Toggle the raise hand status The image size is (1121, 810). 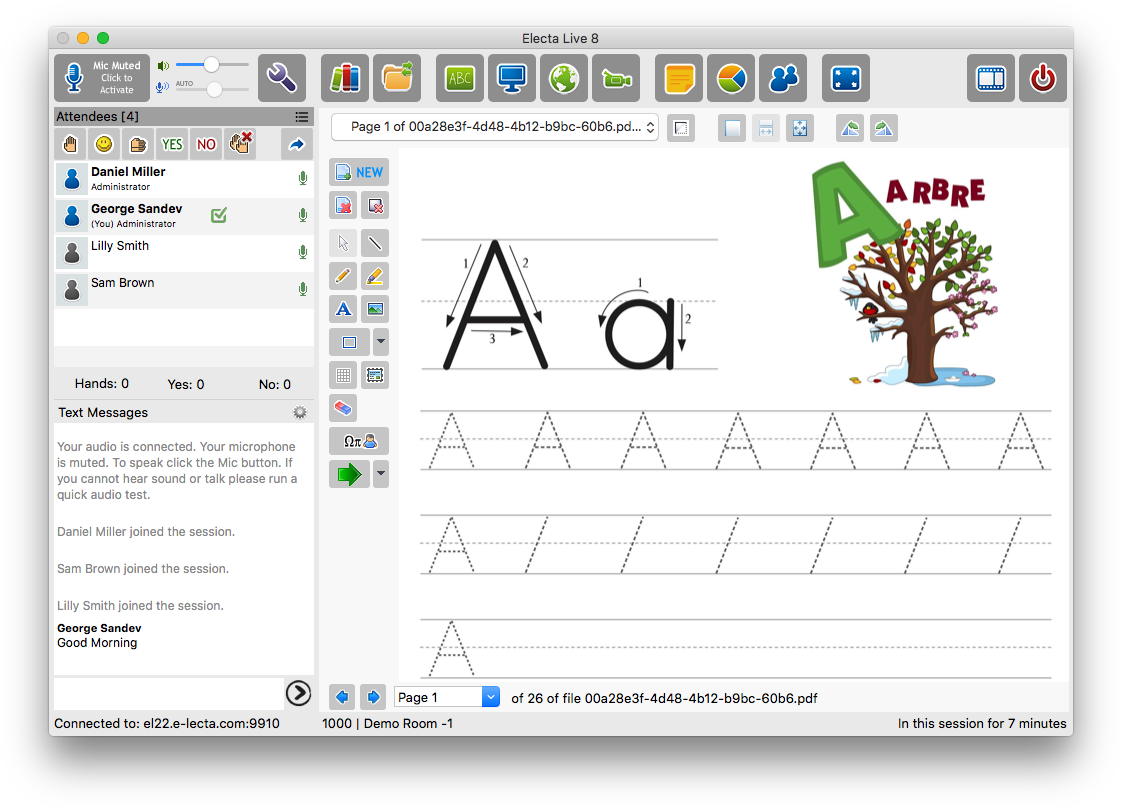(x=70, y=144)
